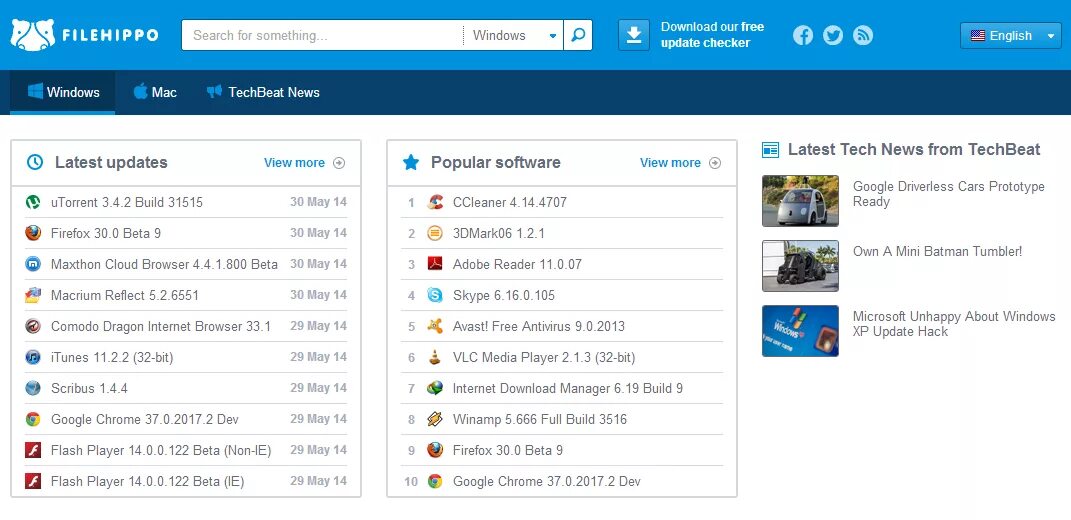Click the Flash Player (IE) icon
This screenshot has width=1071, height=520.
(x=33, y=481)
